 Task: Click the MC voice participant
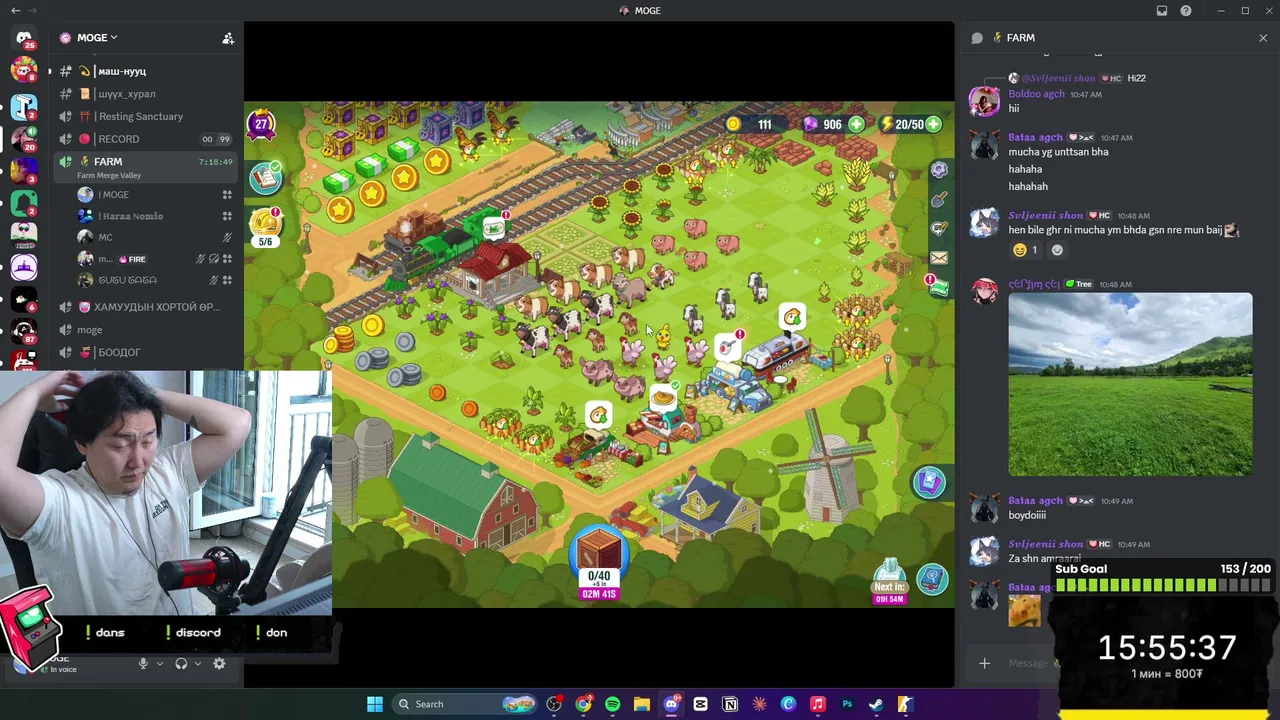[x=155, y=237]
